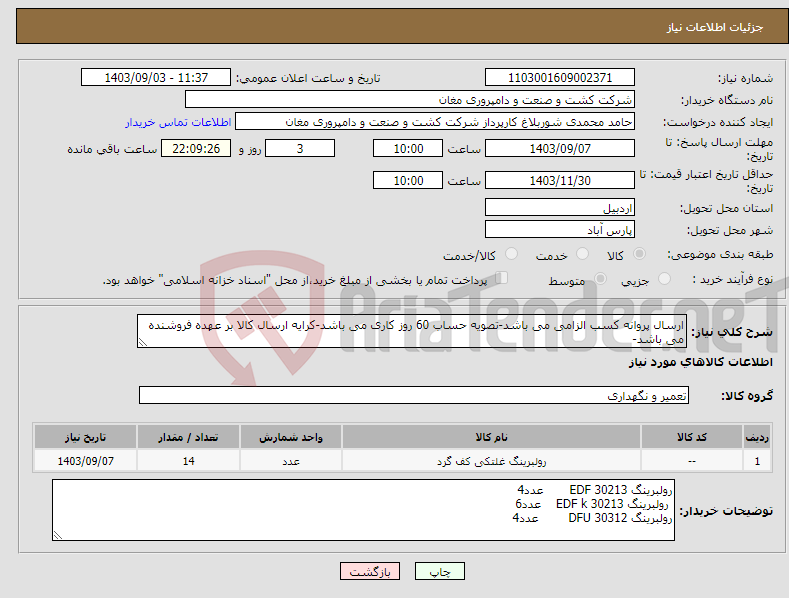Select the کالا radio button
Viewport: 789px width, 598px height.
click(x=639, y=254)
